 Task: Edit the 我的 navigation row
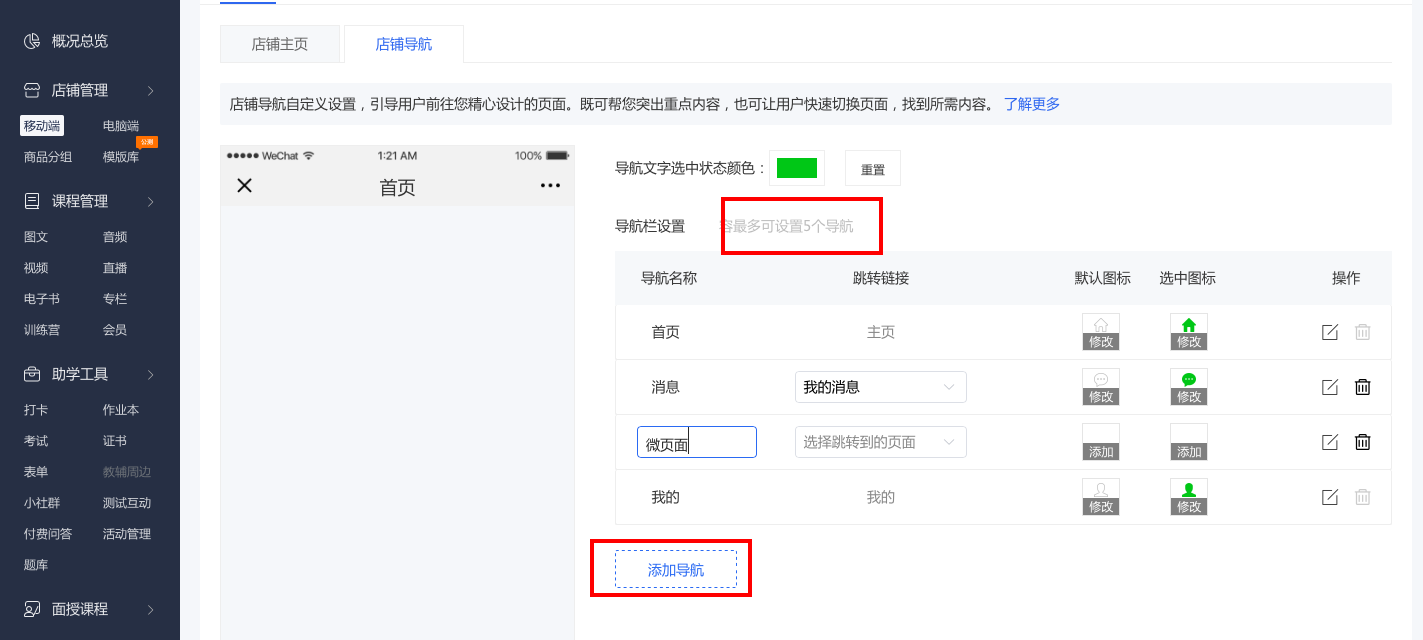(x=1329, y=497)
